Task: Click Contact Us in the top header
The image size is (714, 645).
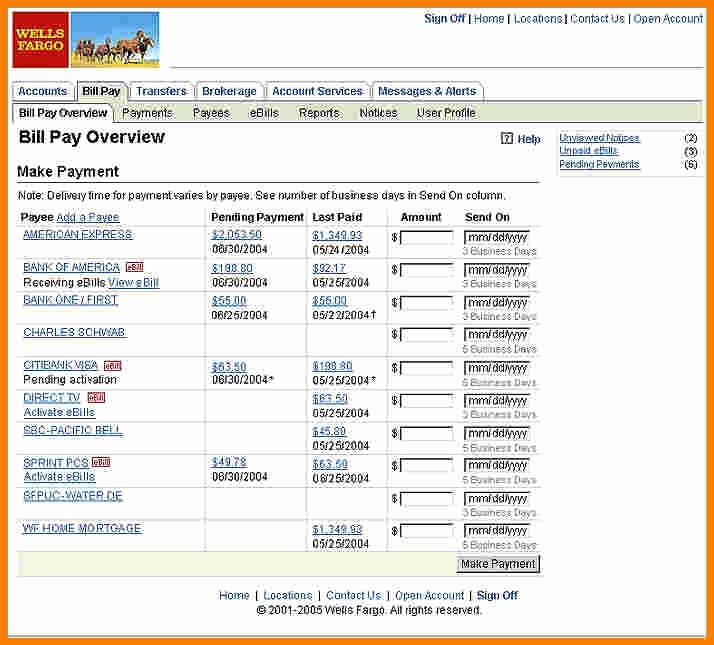Action: (597, 19)
